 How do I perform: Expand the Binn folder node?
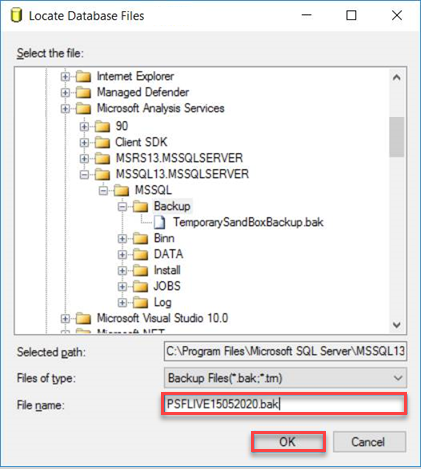pyautogui.click(x=122, y=239)
